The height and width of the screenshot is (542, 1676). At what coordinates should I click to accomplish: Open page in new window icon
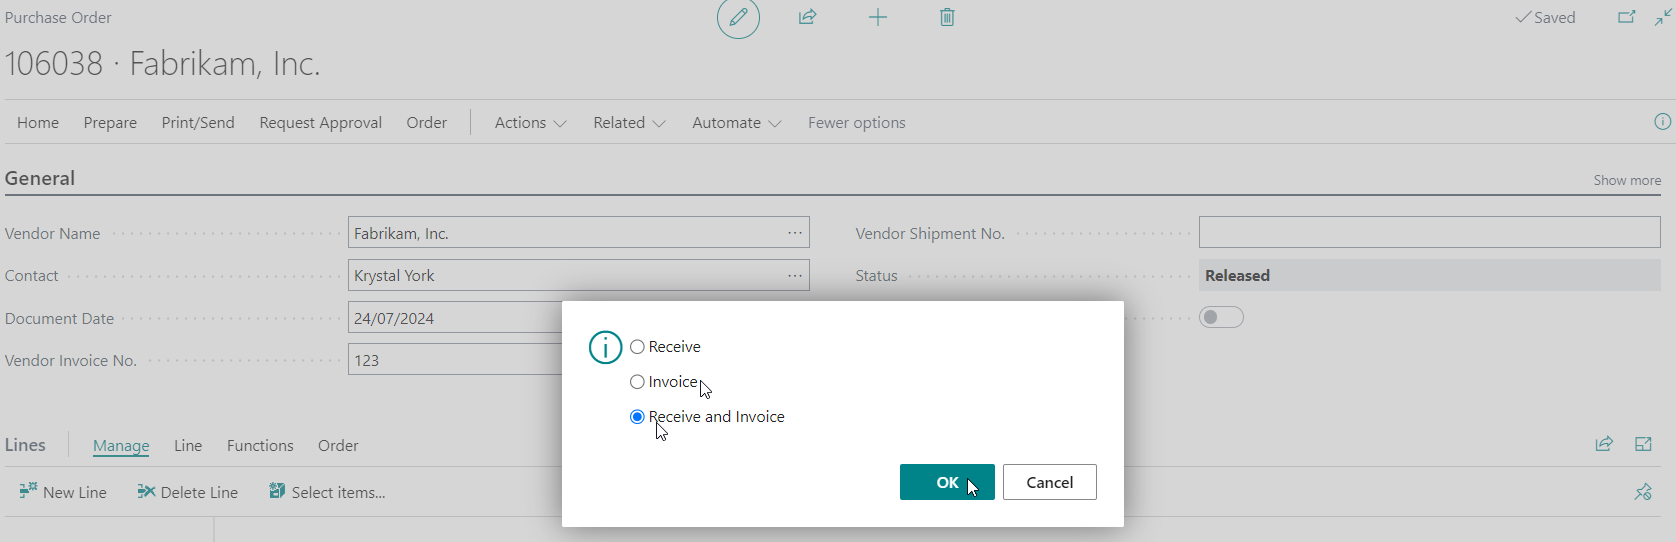[x=1627, y=17]
